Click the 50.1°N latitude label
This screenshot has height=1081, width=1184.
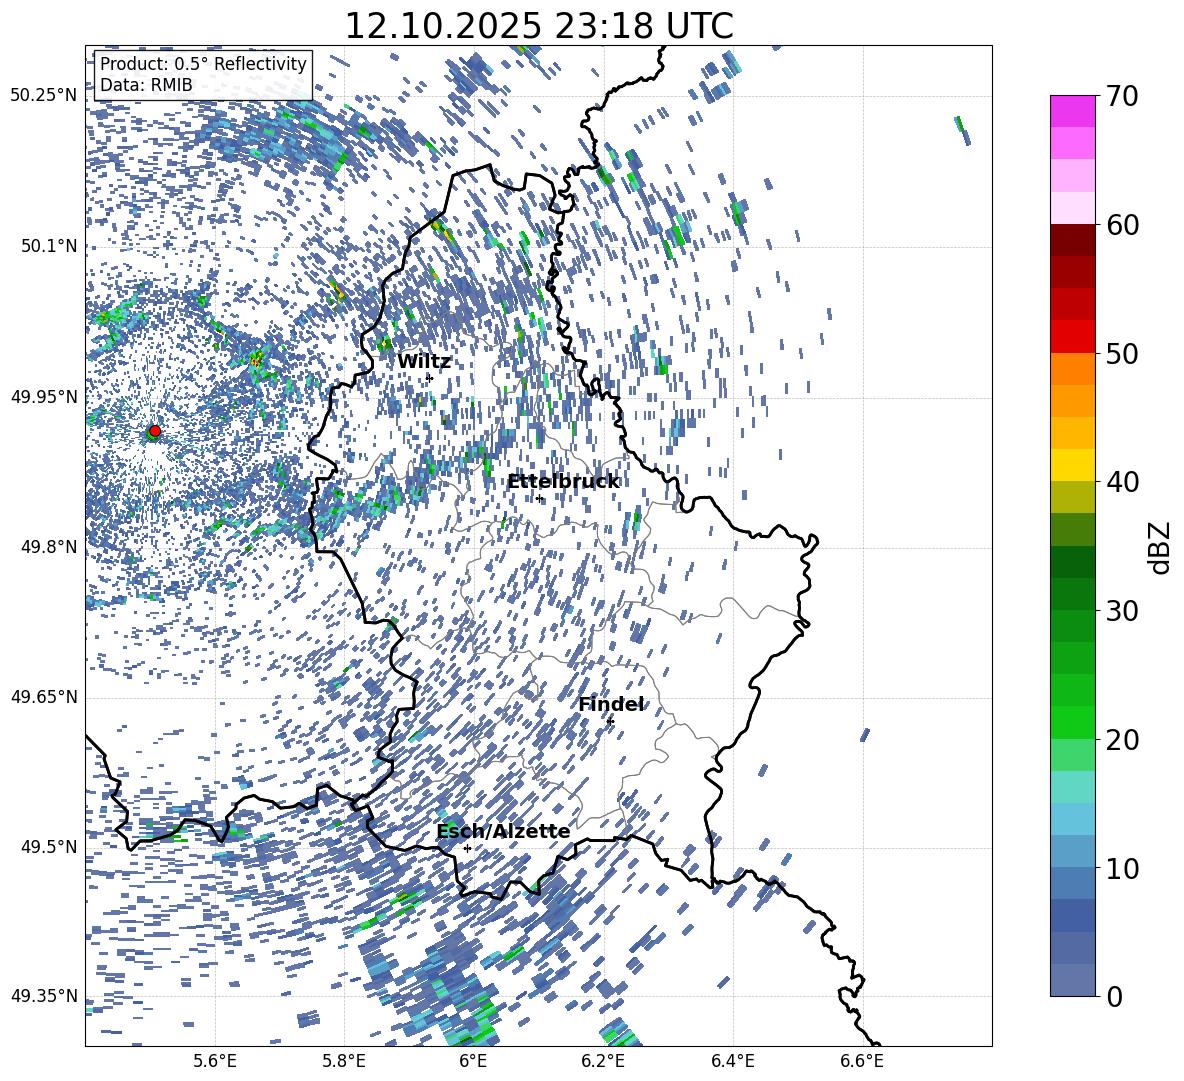pos(49,246)
